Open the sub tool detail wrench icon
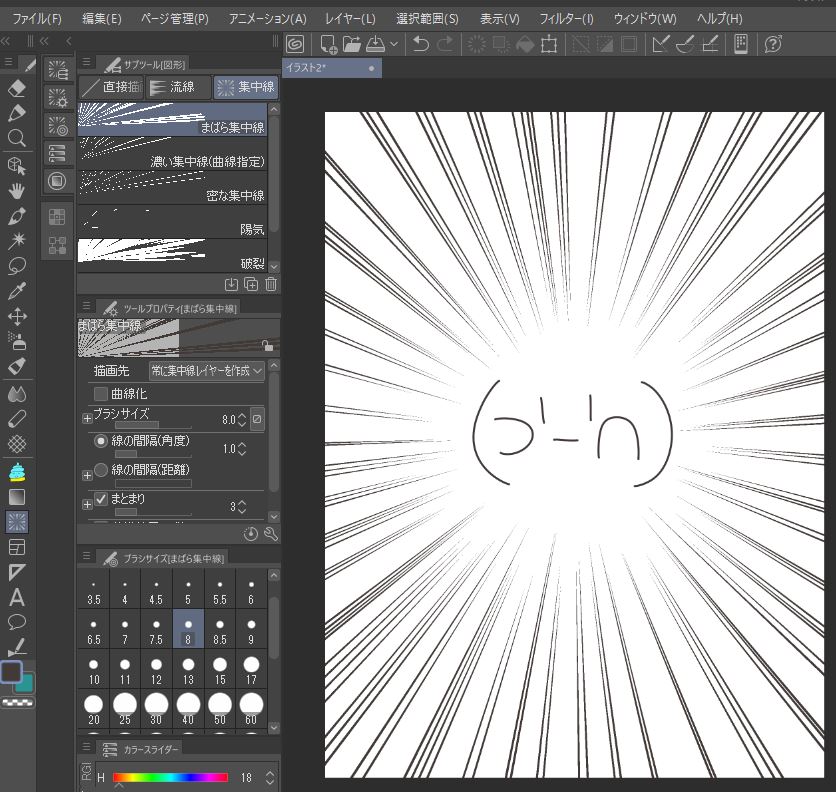 pyautogui.click(x=271, y=534)
